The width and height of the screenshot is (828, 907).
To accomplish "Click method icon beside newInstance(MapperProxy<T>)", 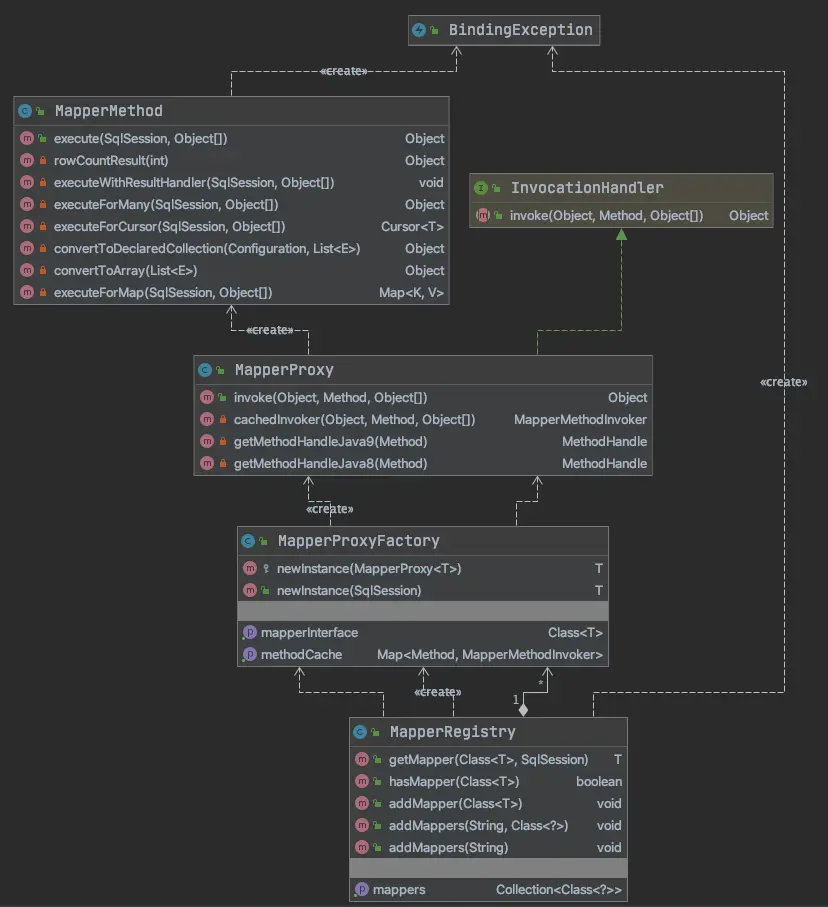I will (250, 569).
